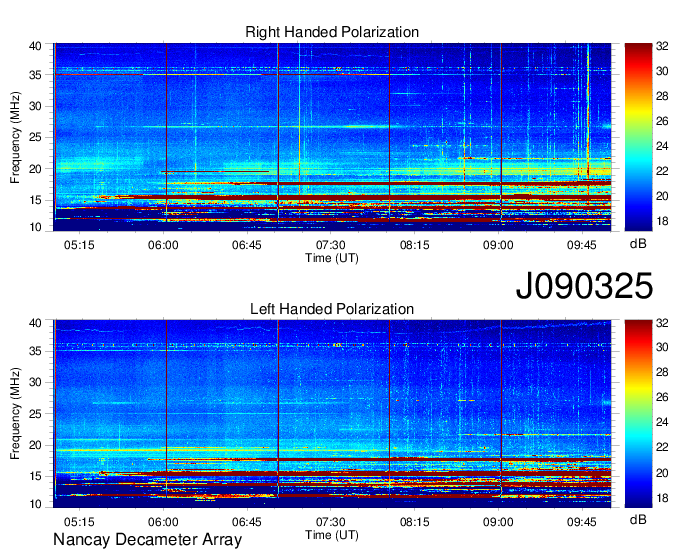Image resolution: width=680 pixels, height=552 pixels.
Task: Click 10 MHz tick on Right Handed frequency axis
Action: 35,227
